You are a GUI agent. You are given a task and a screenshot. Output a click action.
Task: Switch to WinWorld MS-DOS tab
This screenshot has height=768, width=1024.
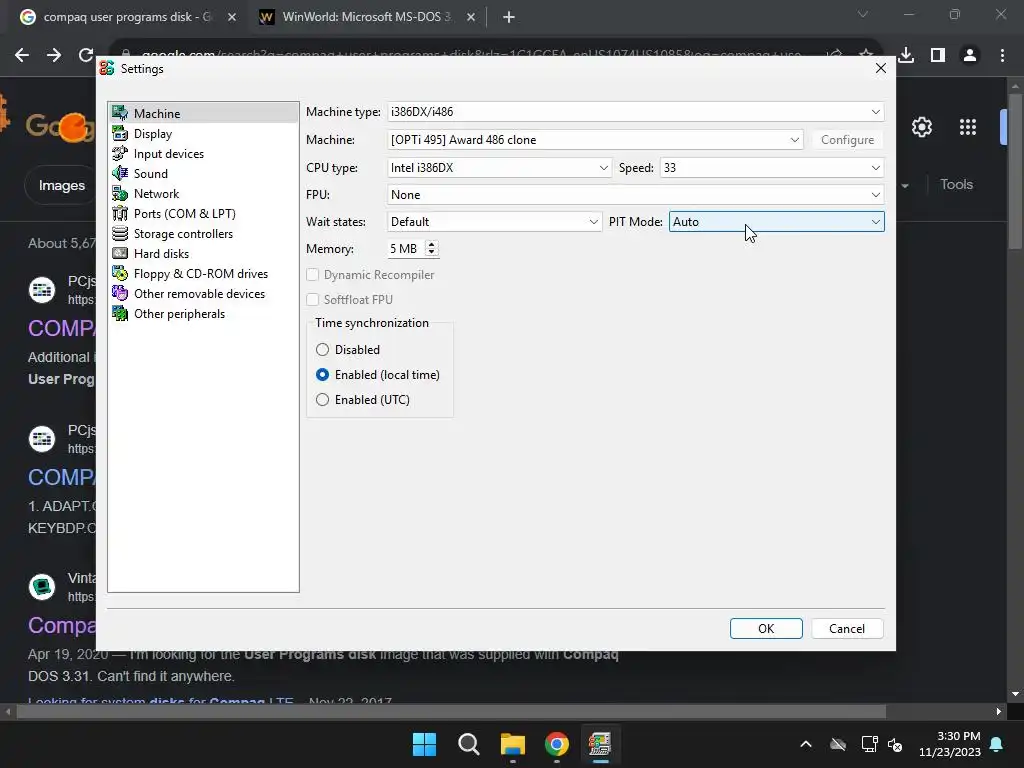(366, 17)
